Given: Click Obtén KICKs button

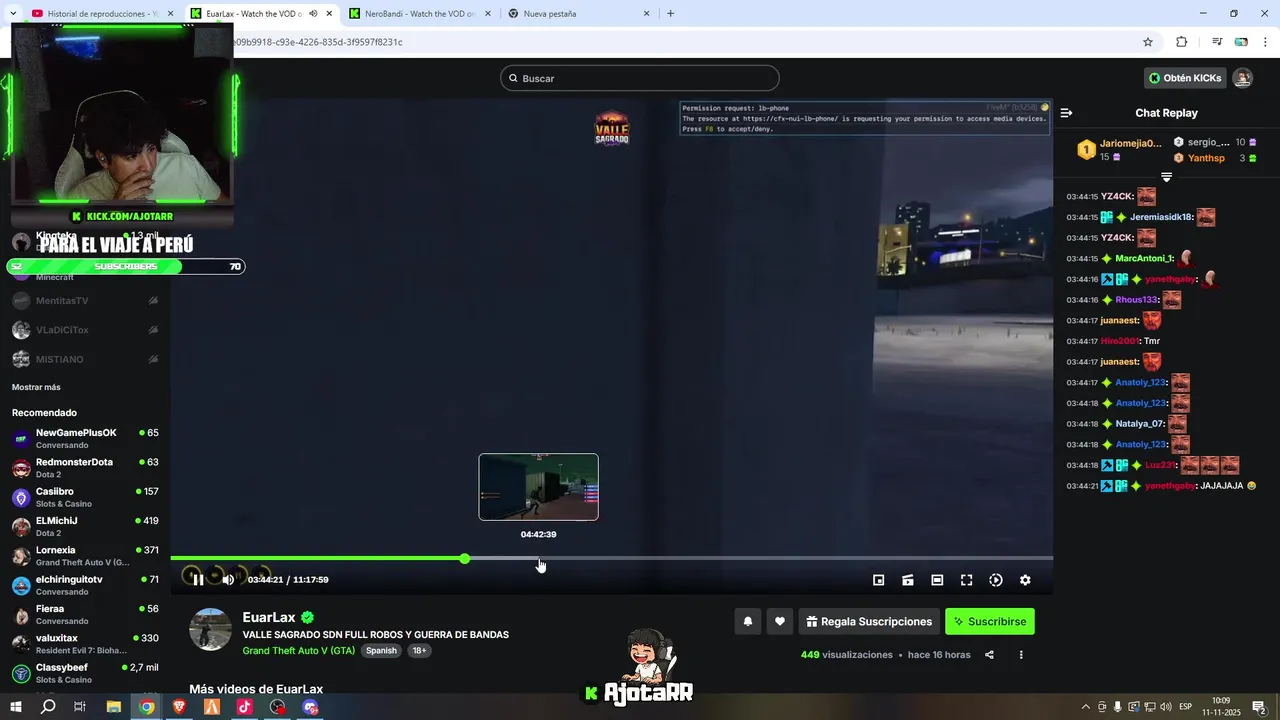Looking at the screenshot, I should [1185, 78].
